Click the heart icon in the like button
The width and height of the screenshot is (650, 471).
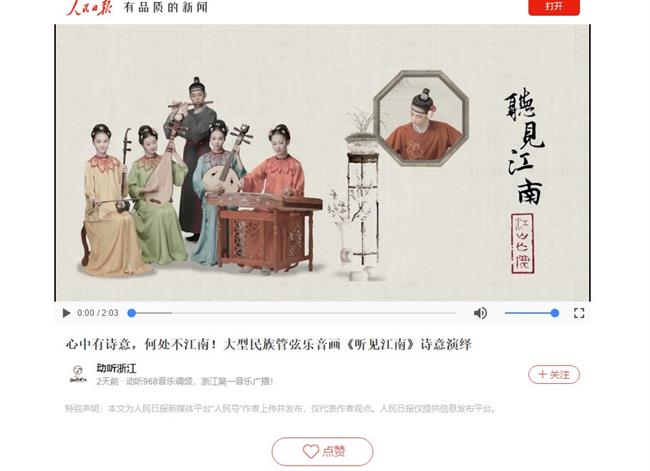click(x=310, y=451)
